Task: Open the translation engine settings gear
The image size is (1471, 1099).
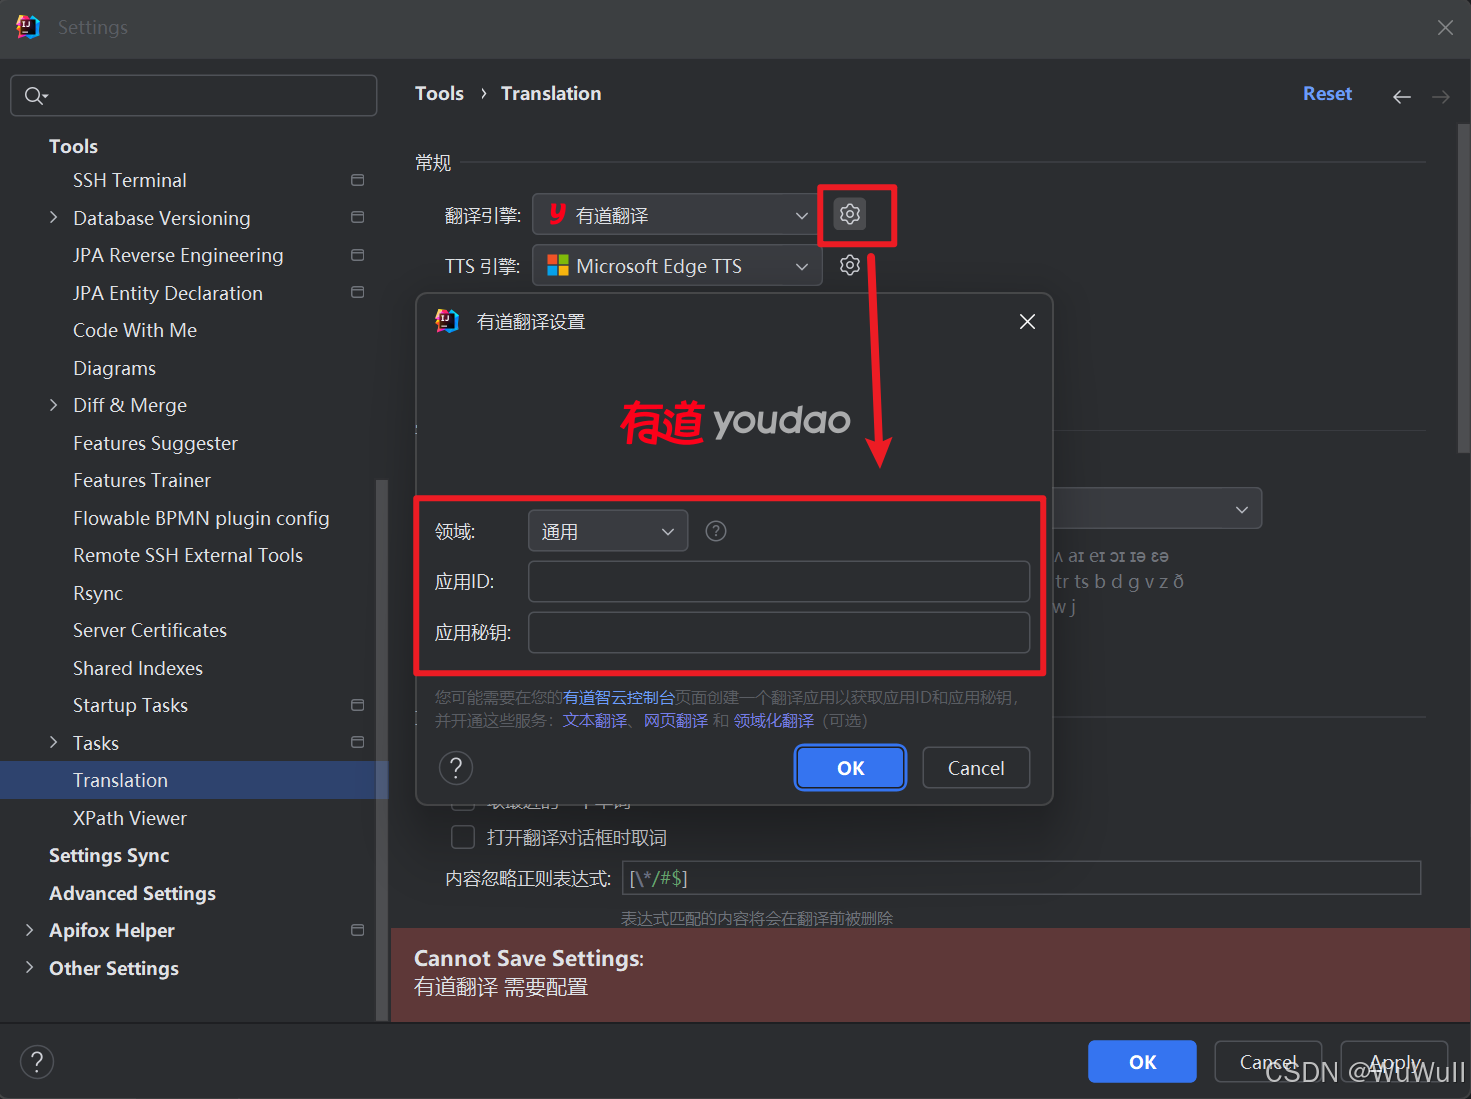Action: (850, 214)
